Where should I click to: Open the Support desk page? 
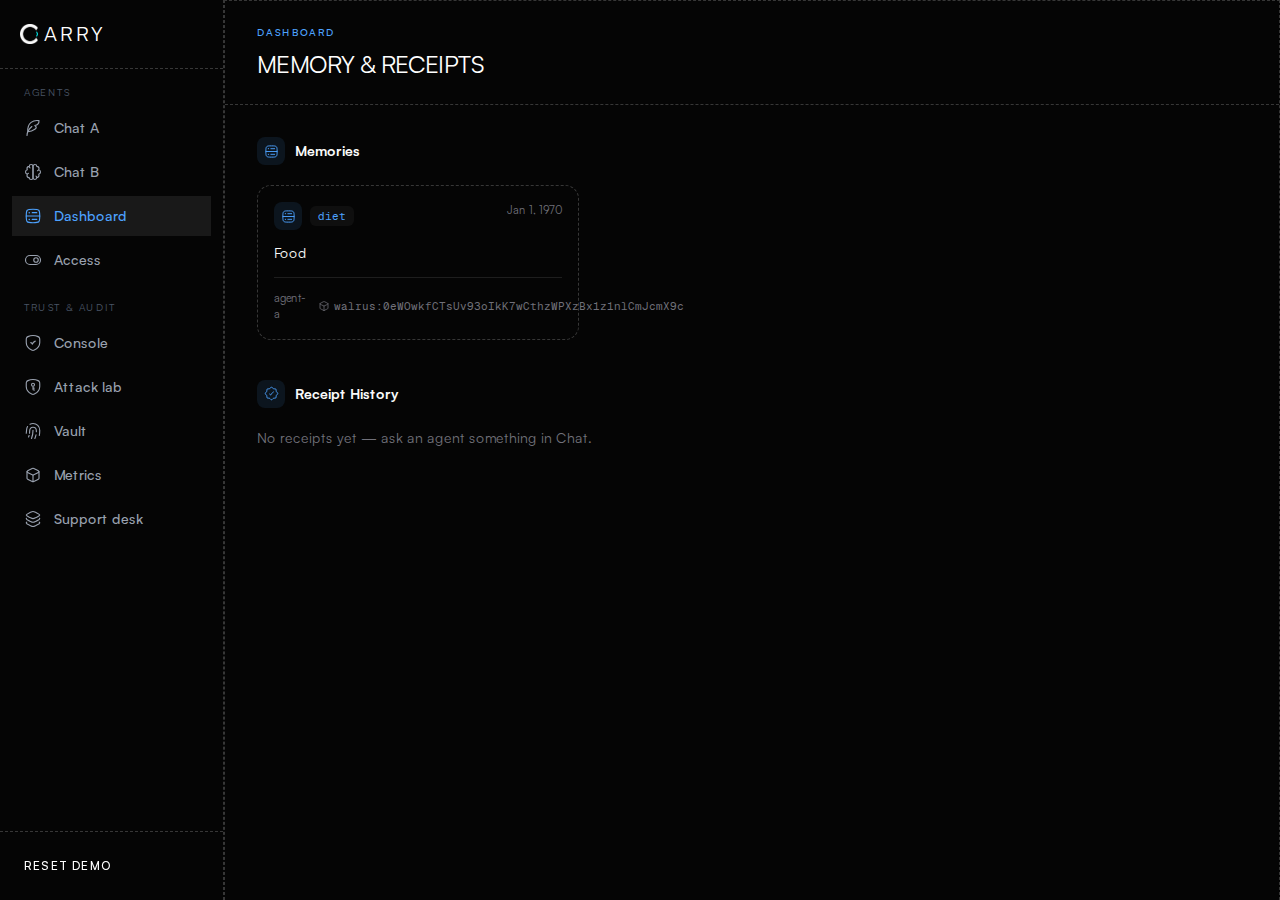point(111,519)
